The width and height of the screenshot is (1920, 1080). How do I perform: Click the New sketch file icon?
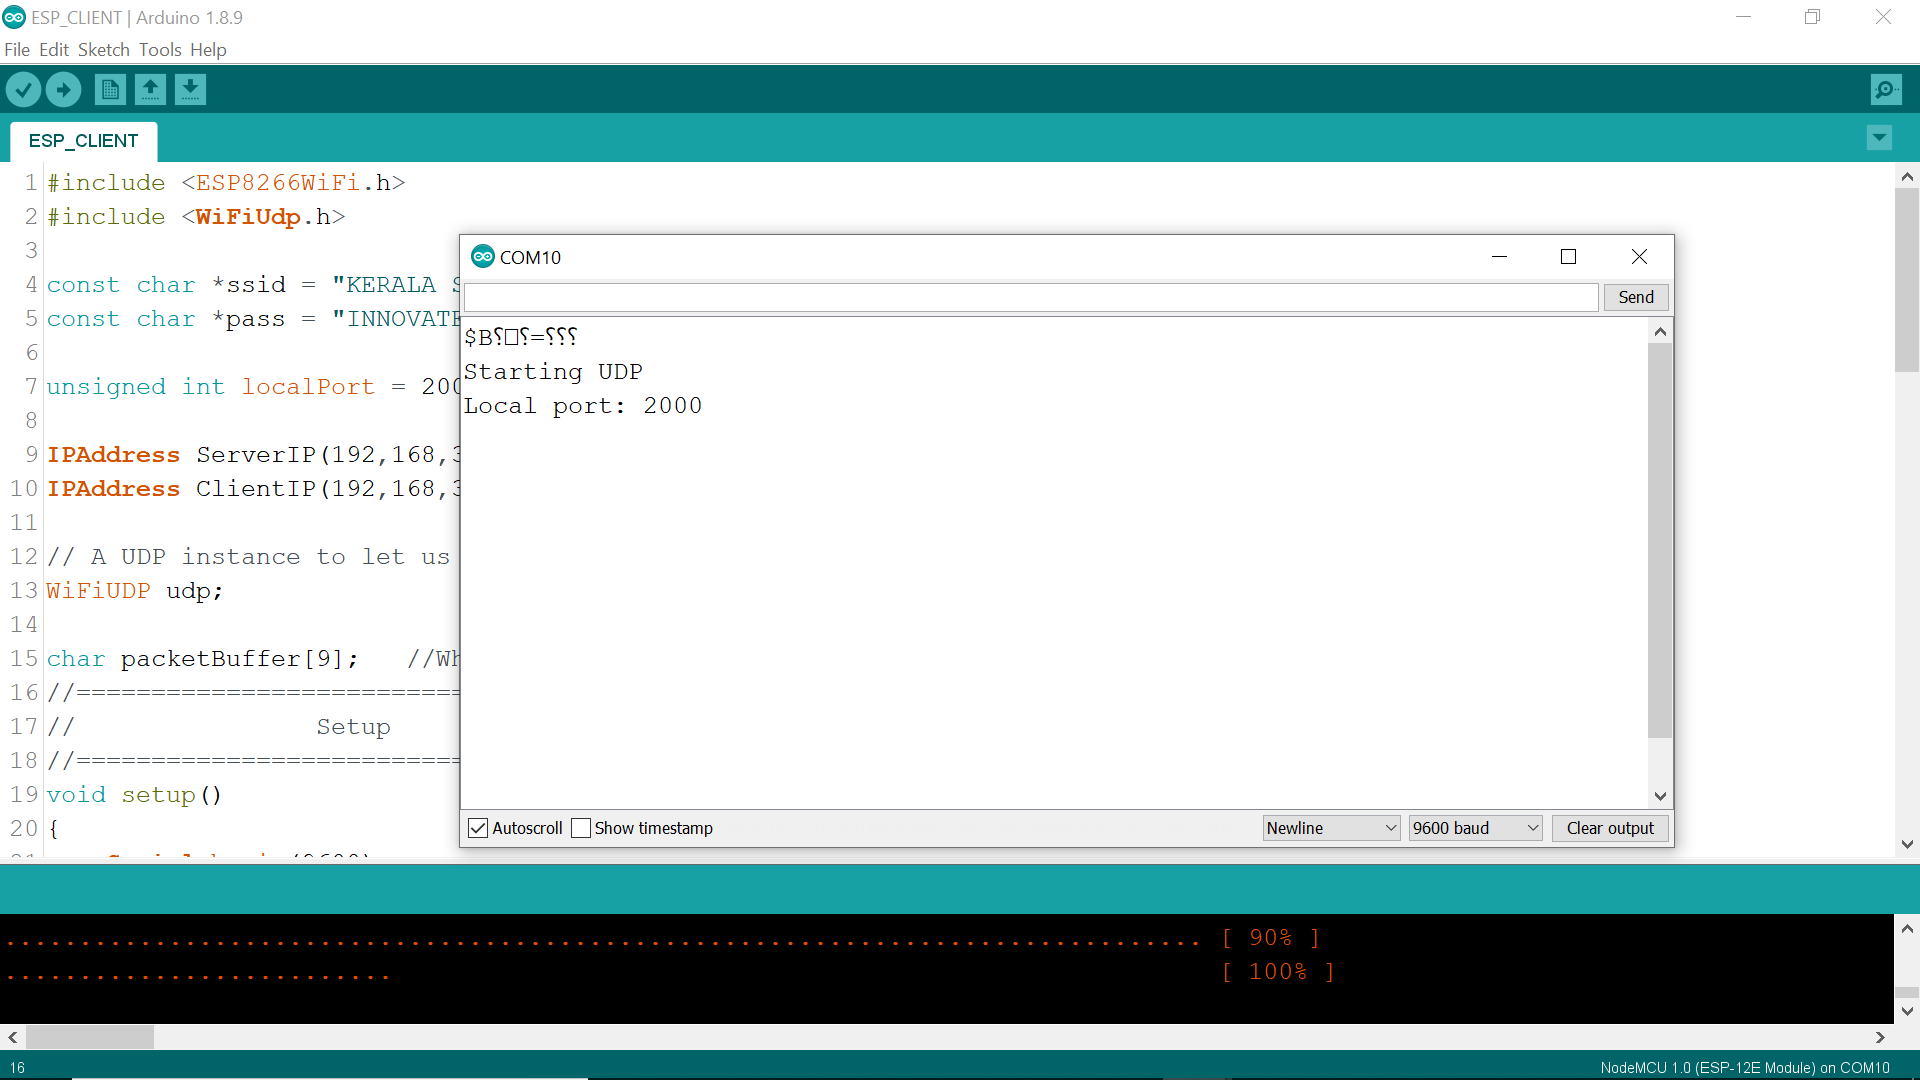pyautogui.click(x=110, y=90)
